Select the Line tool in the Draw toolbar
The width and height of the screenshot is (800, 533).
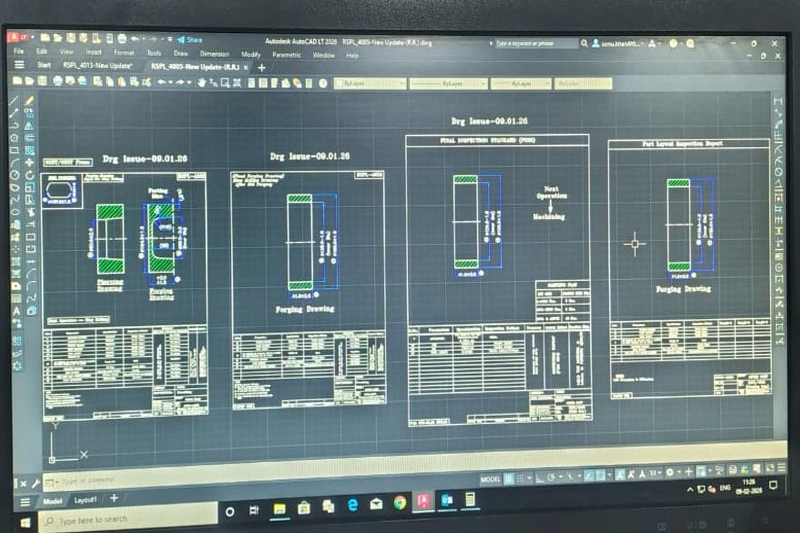15,101
